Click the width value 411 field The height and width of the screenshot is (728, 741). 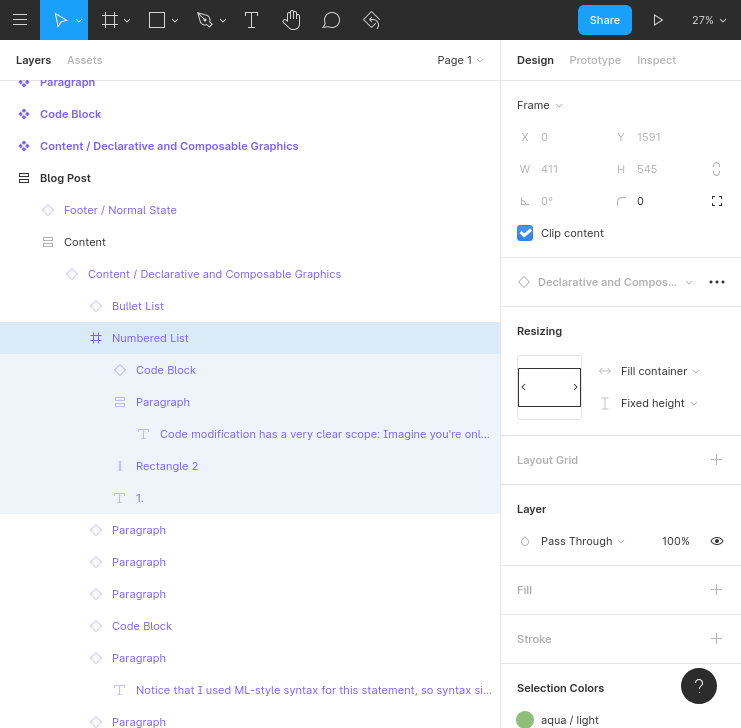(550, 169)
